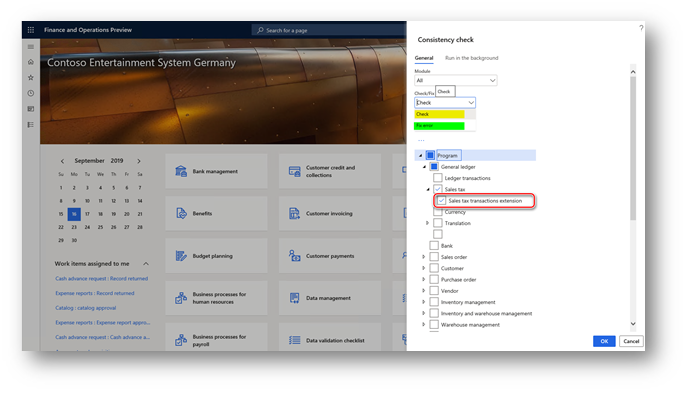Expand the Warehouse management tree node

[424, 325]
